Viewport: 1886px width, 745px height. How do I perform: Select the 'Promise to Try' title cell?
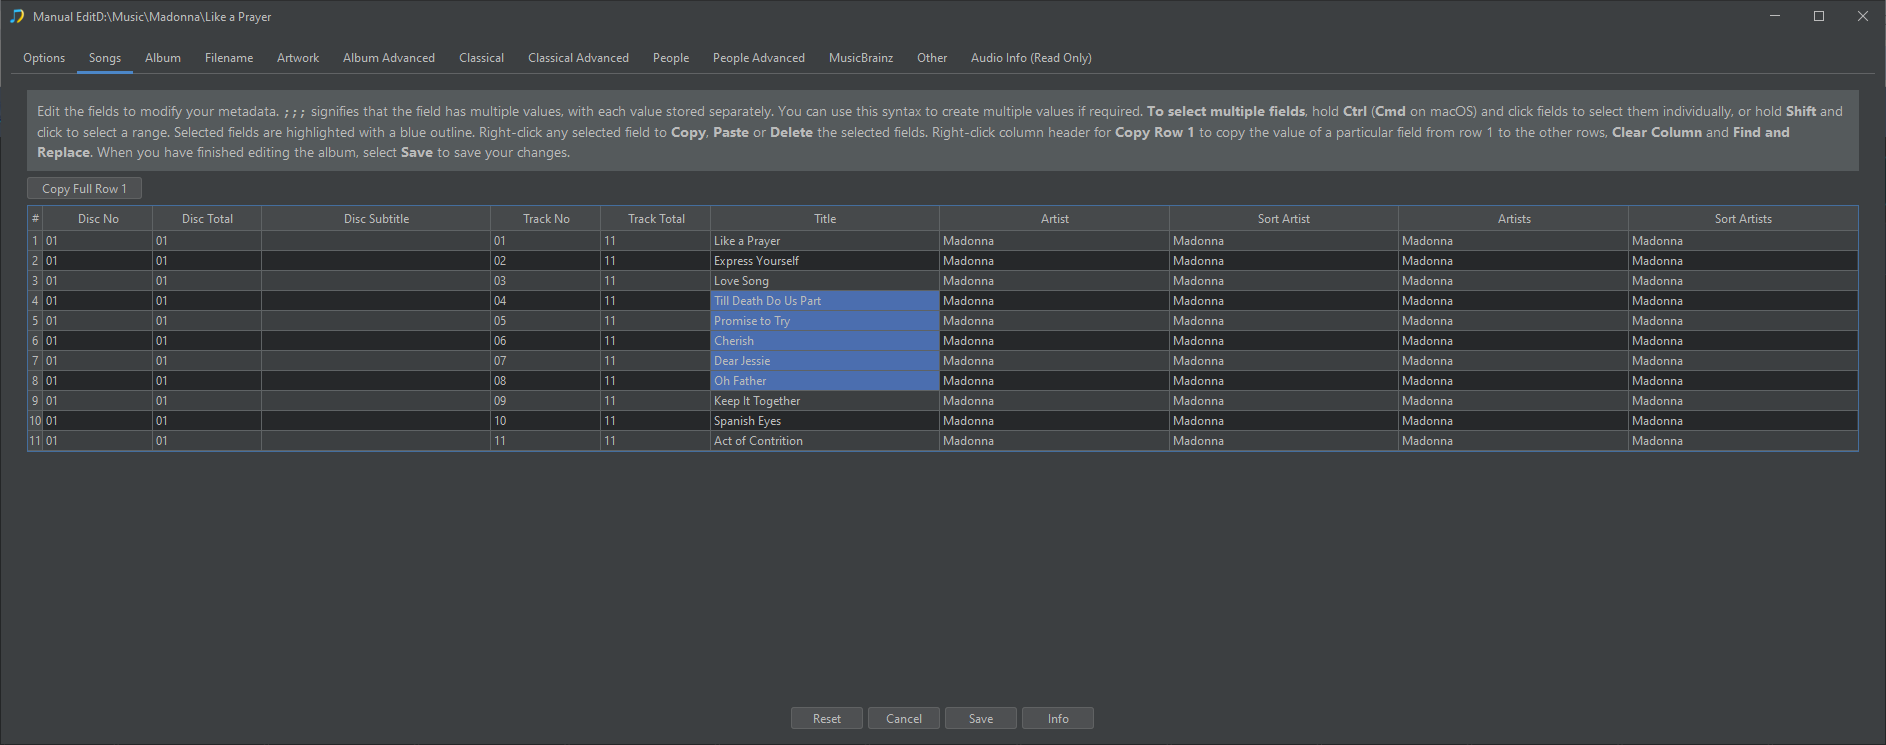(x=825, y=321)
